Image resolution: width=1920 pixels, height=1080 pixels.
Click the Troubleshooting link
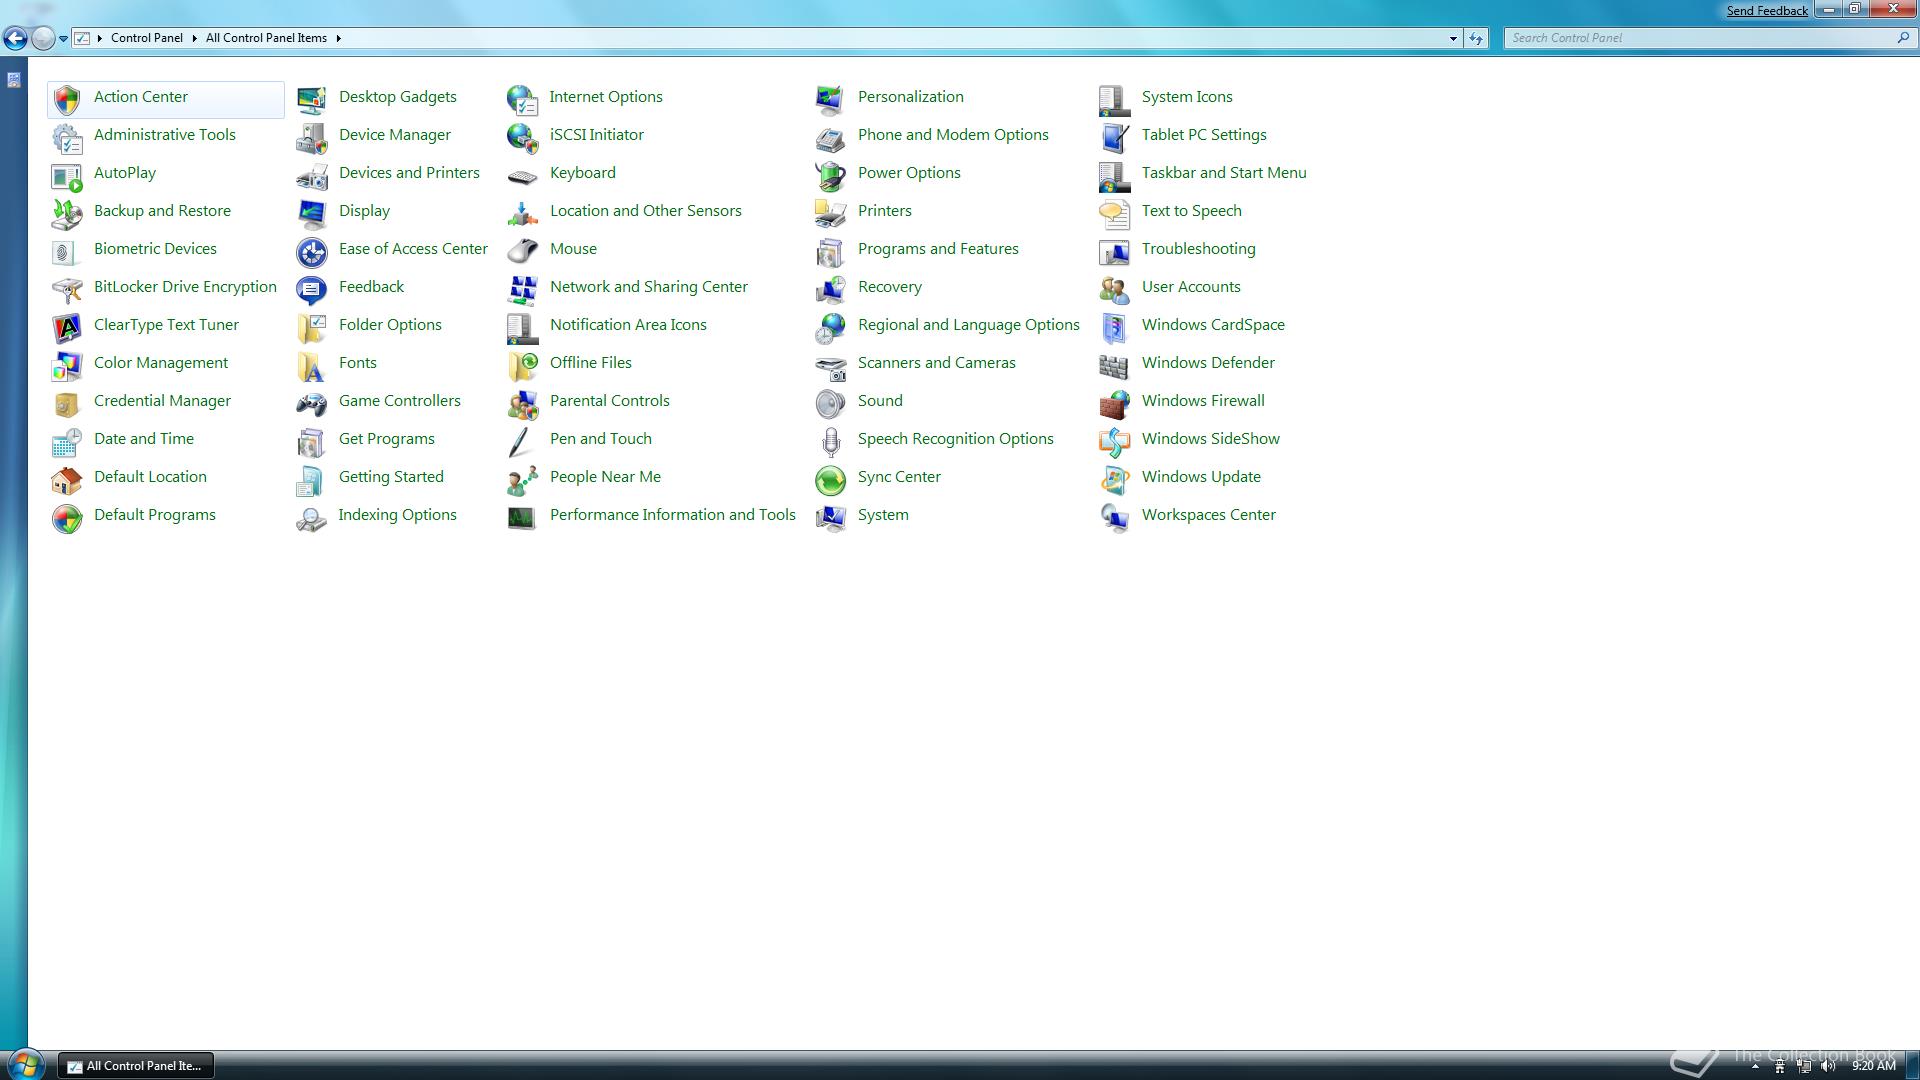click(1199, 249)
